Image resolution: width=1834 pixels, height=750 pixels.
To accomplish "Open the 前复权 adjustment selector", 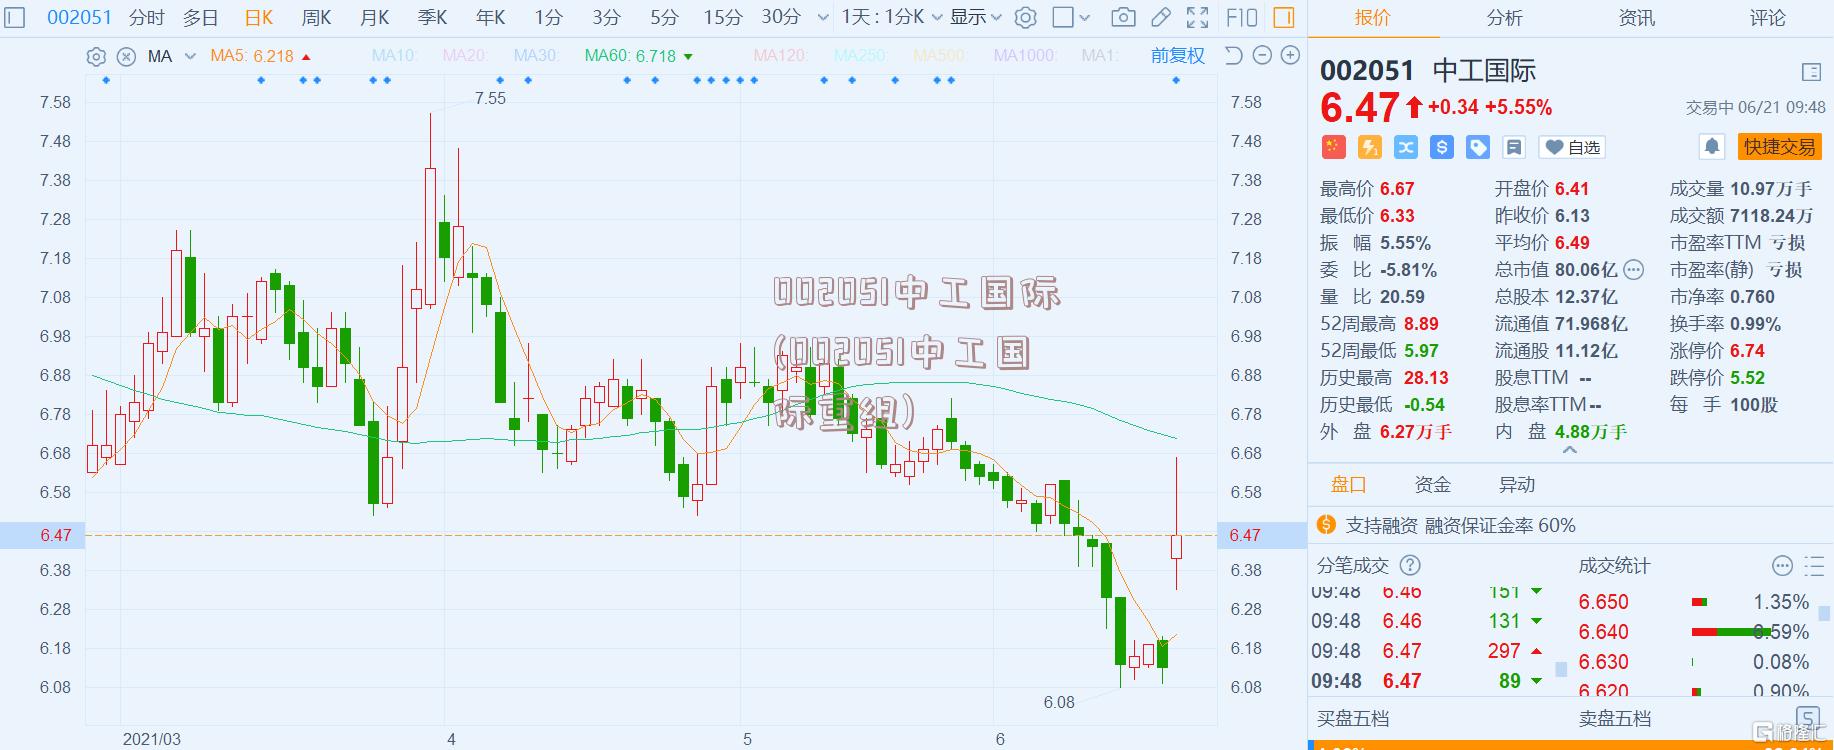I will pyautogui.click(x=1178, y=56).
